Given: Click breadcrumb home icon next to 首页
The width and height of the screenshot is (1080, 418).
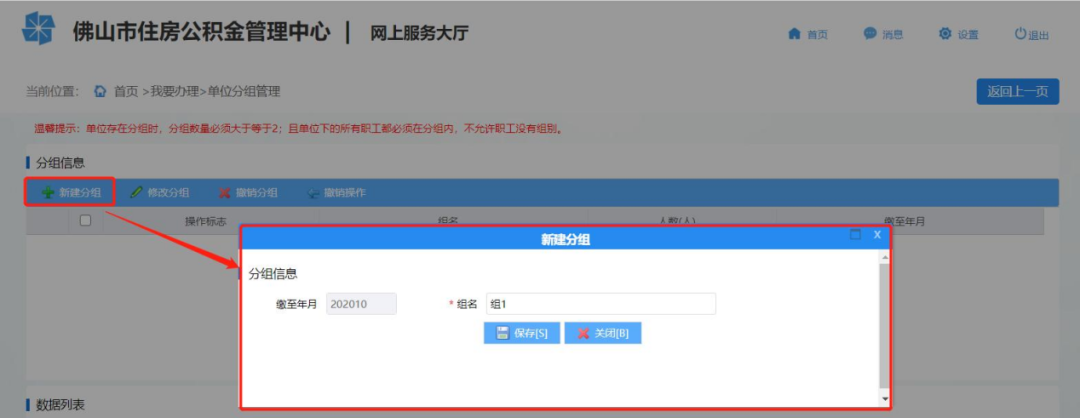Looking at the screenshot, I should (100, 91).
